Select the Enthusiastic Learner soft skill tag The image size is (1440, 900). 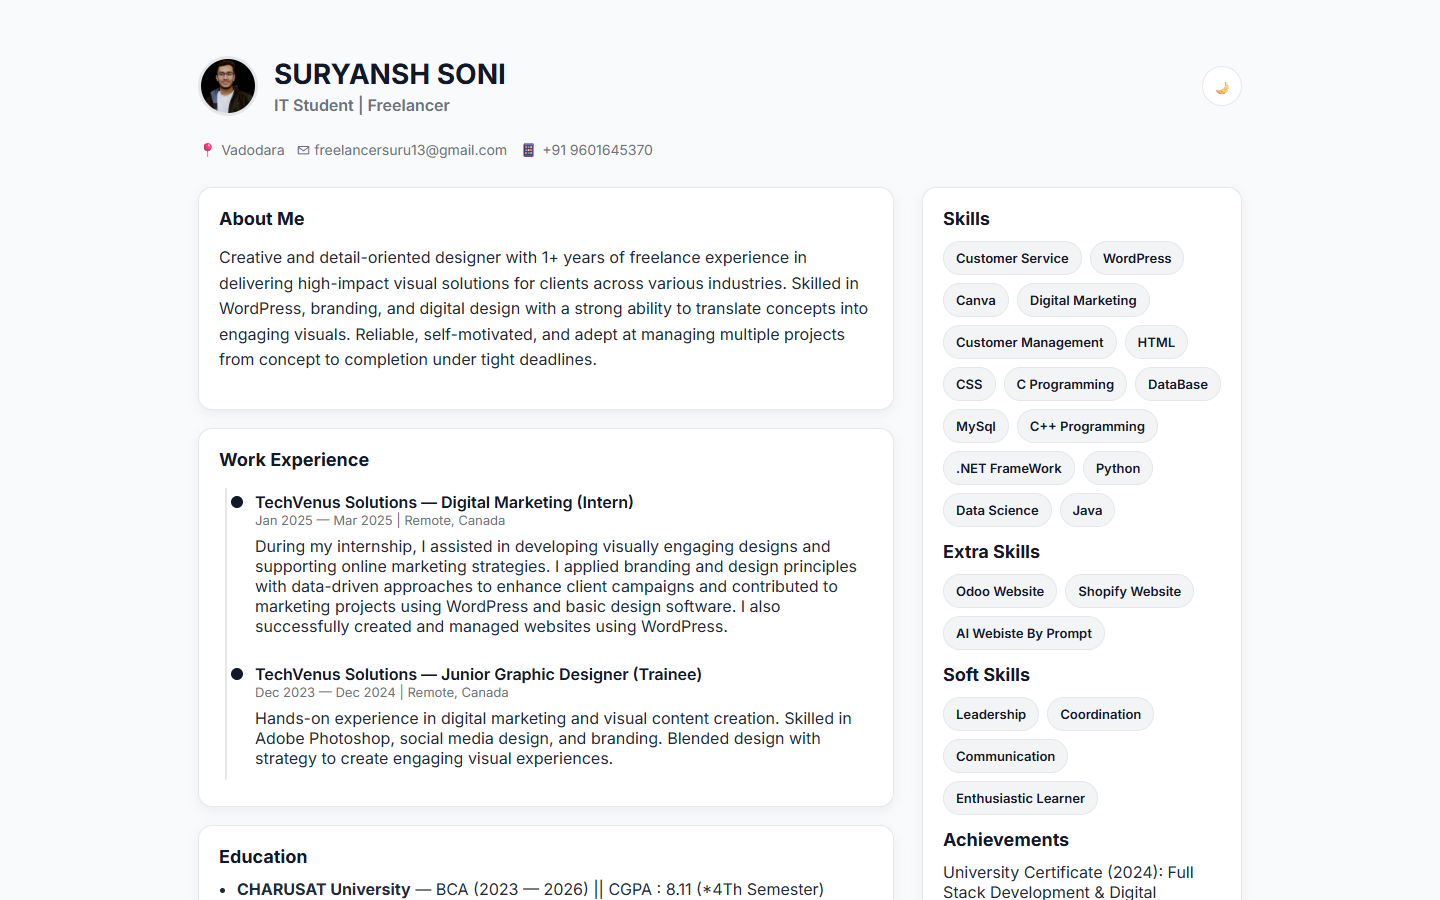click(1019, 798)
